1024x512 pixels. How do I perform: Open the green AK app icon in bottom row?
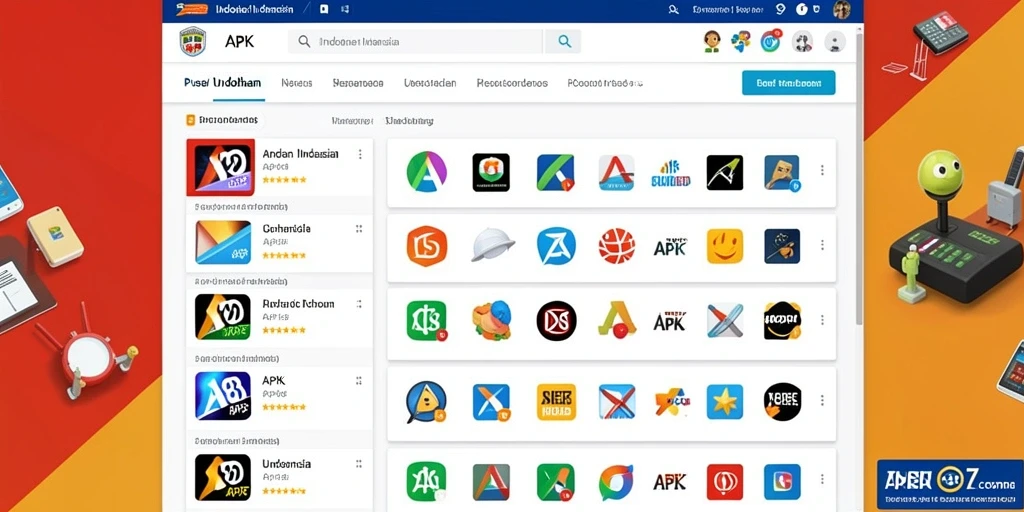426,482
